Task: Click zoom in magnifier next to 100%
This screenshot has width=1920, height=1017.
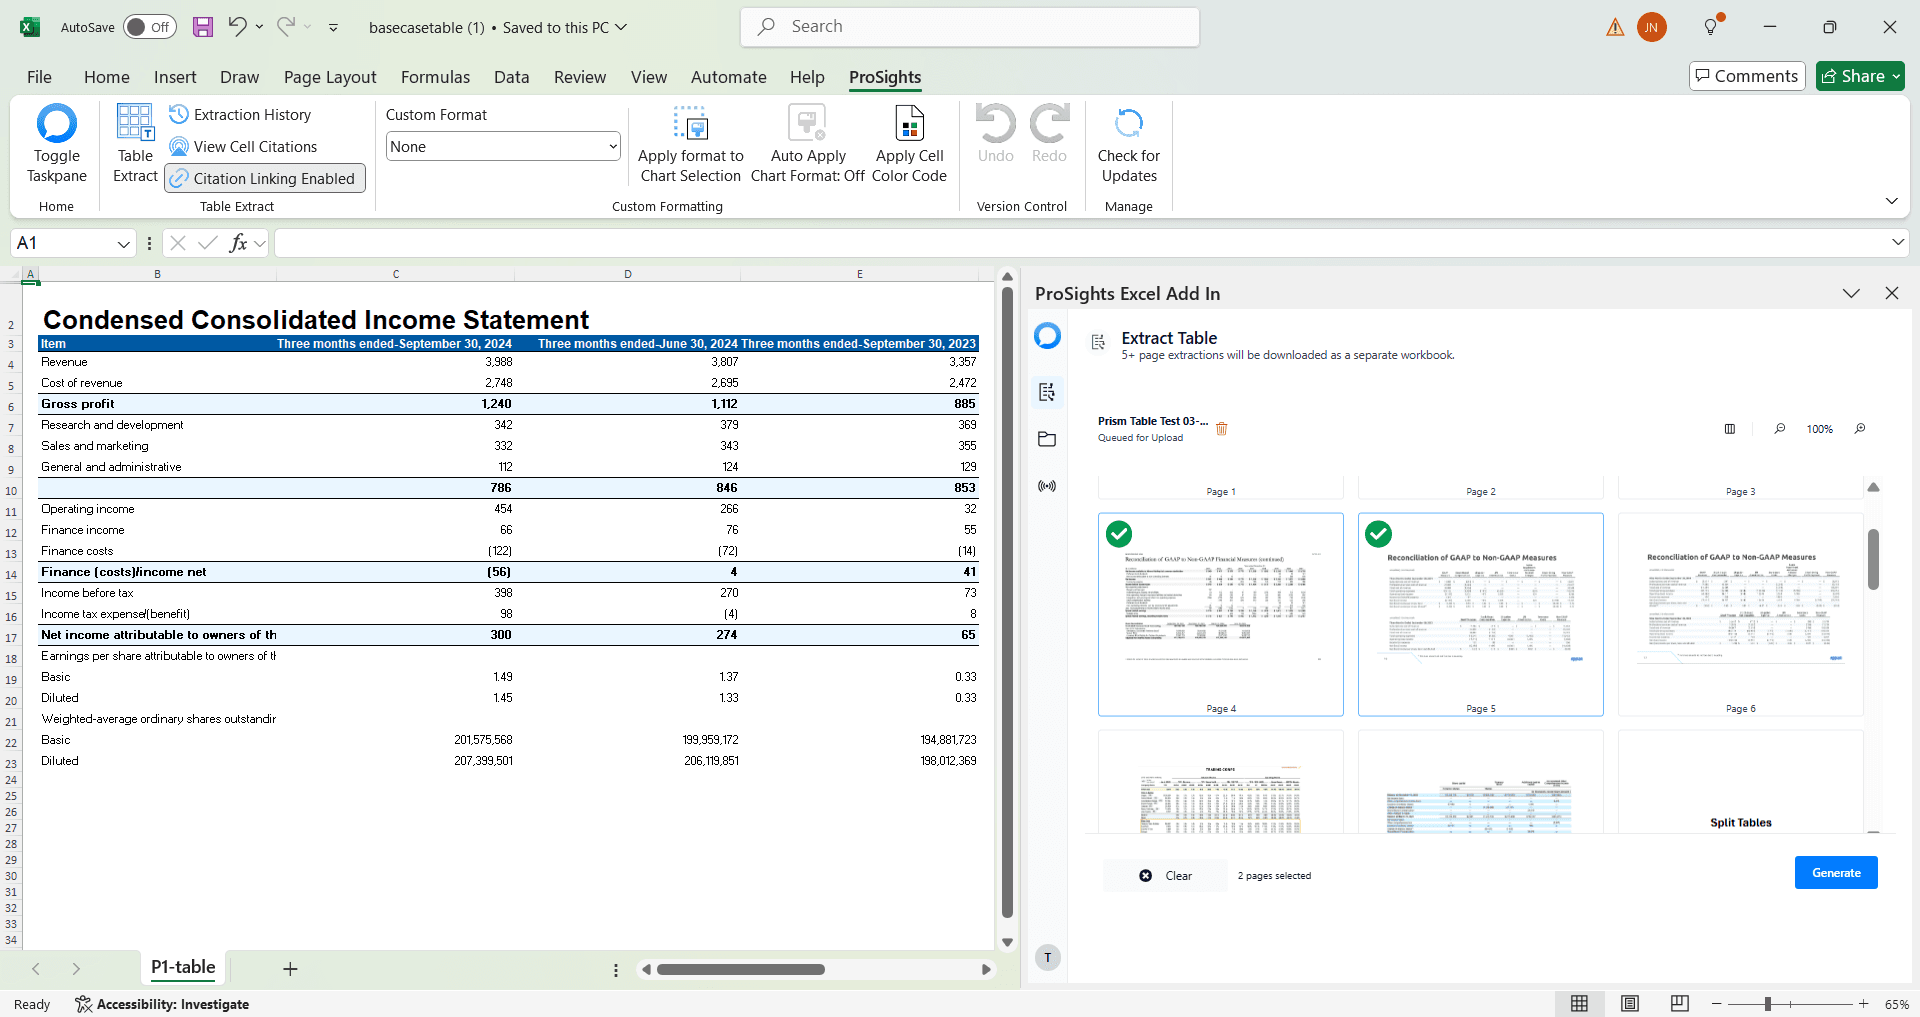Action: click(x=1860, y=429)
